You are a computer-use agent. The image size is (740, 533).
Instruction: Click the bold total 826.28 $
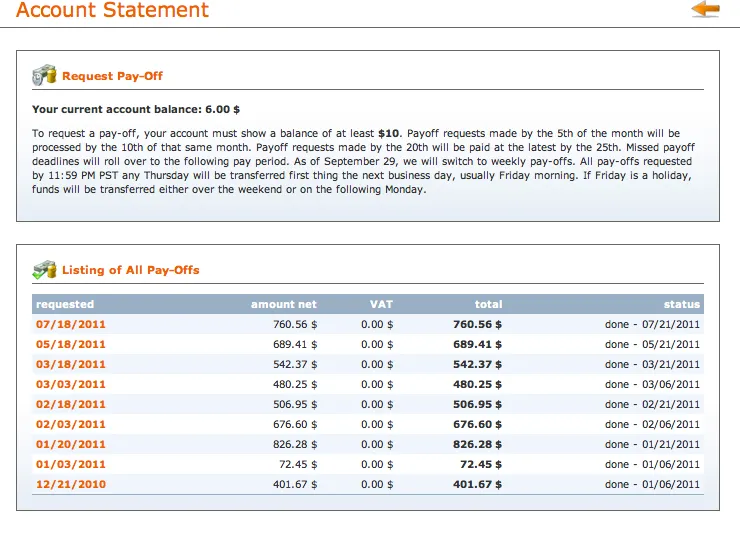(x=478, y=444)
